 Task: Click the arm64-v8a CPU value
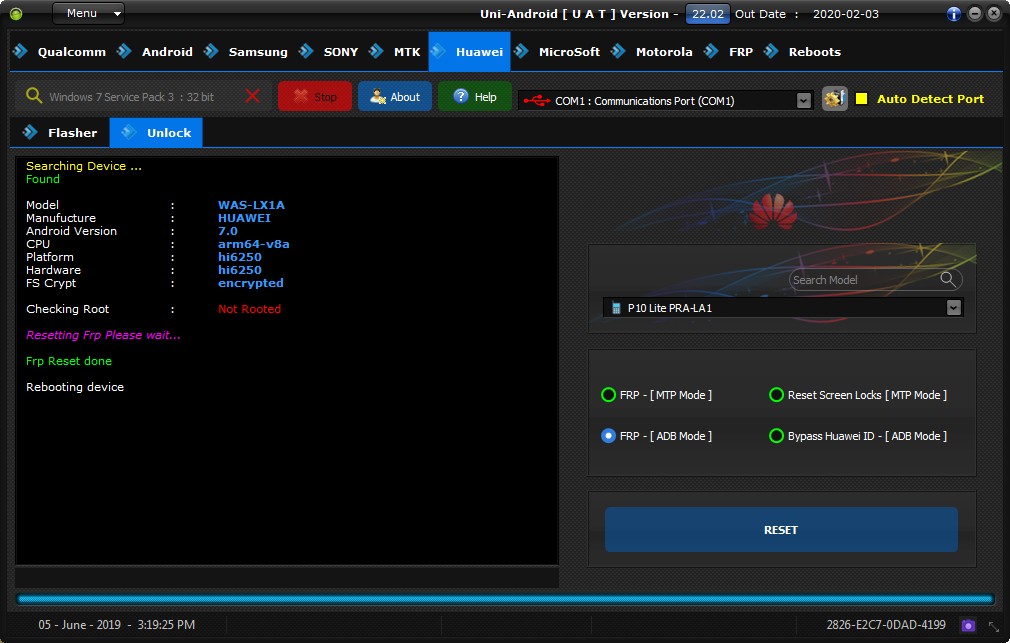coord(254,244)
